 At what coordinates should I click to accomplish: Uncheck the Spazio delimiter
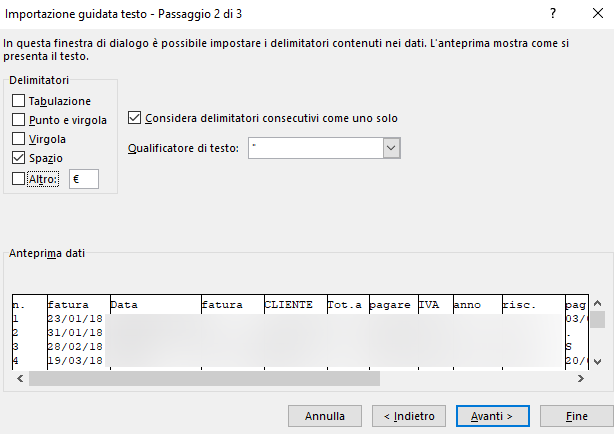(18, 158)
